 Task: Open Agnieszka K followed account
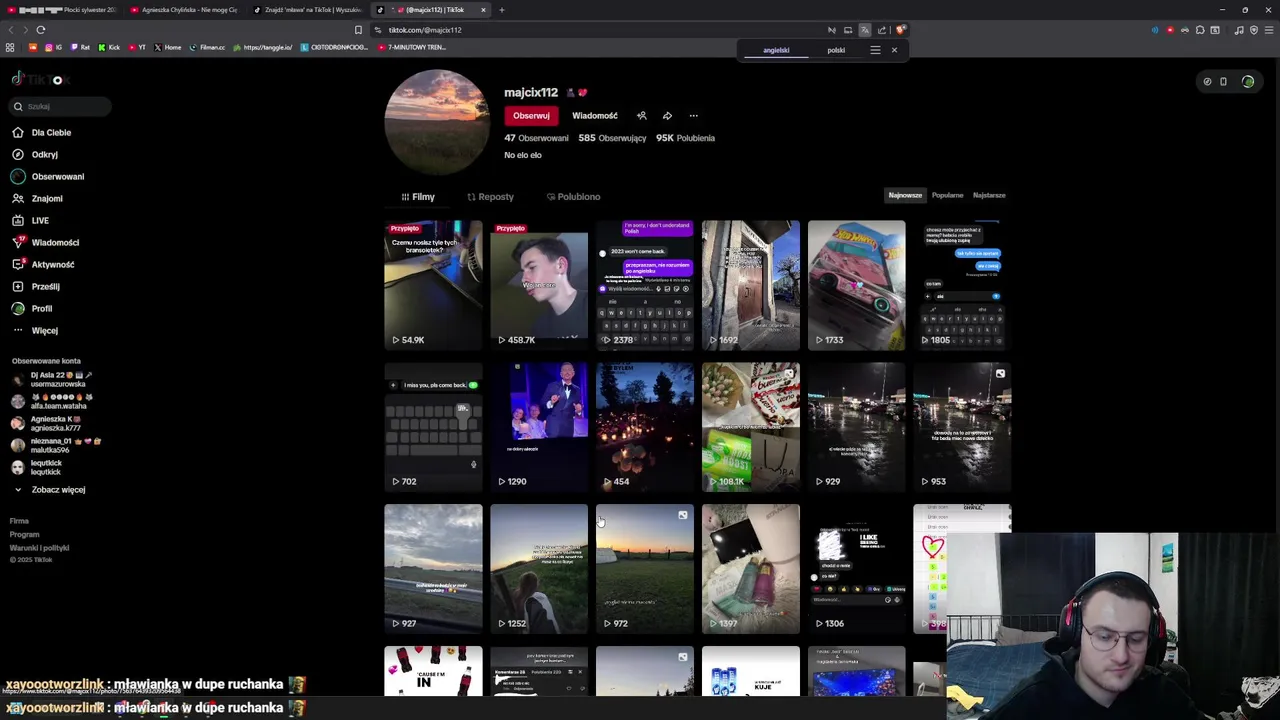(x=46, y=423)
